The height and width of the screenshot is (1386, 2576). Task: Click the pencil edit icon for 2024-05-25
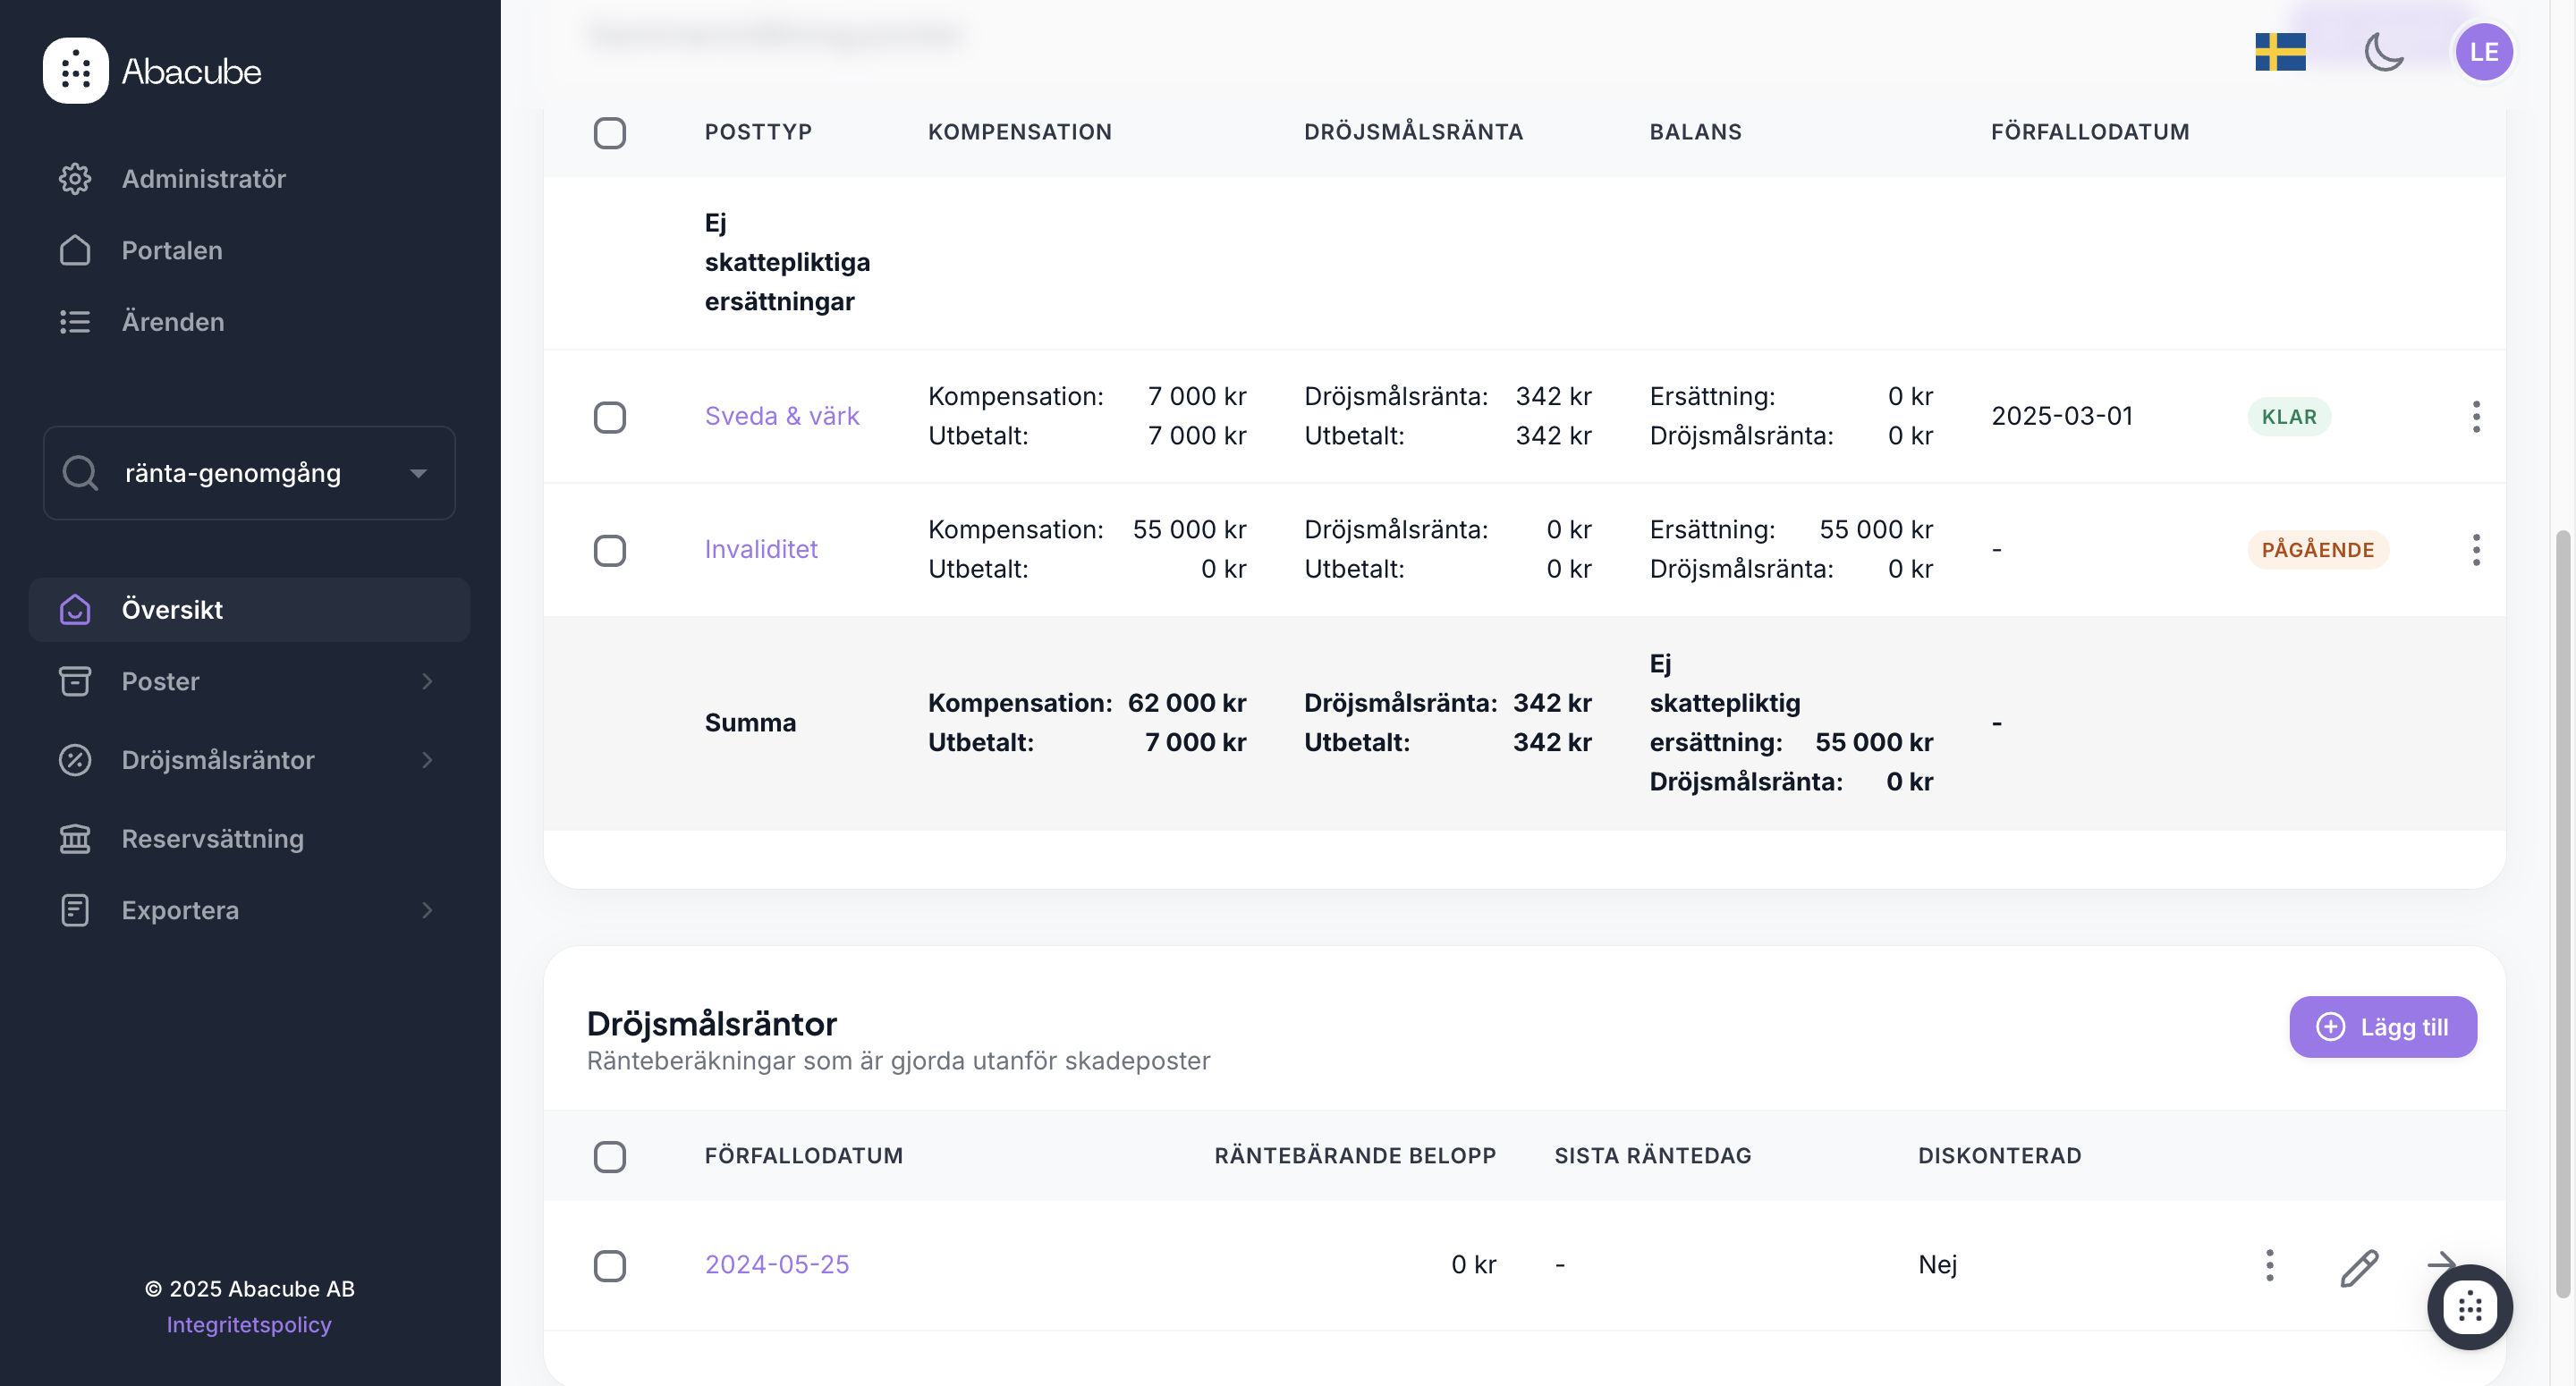pyautogui.click(x=2358, y=1266)
